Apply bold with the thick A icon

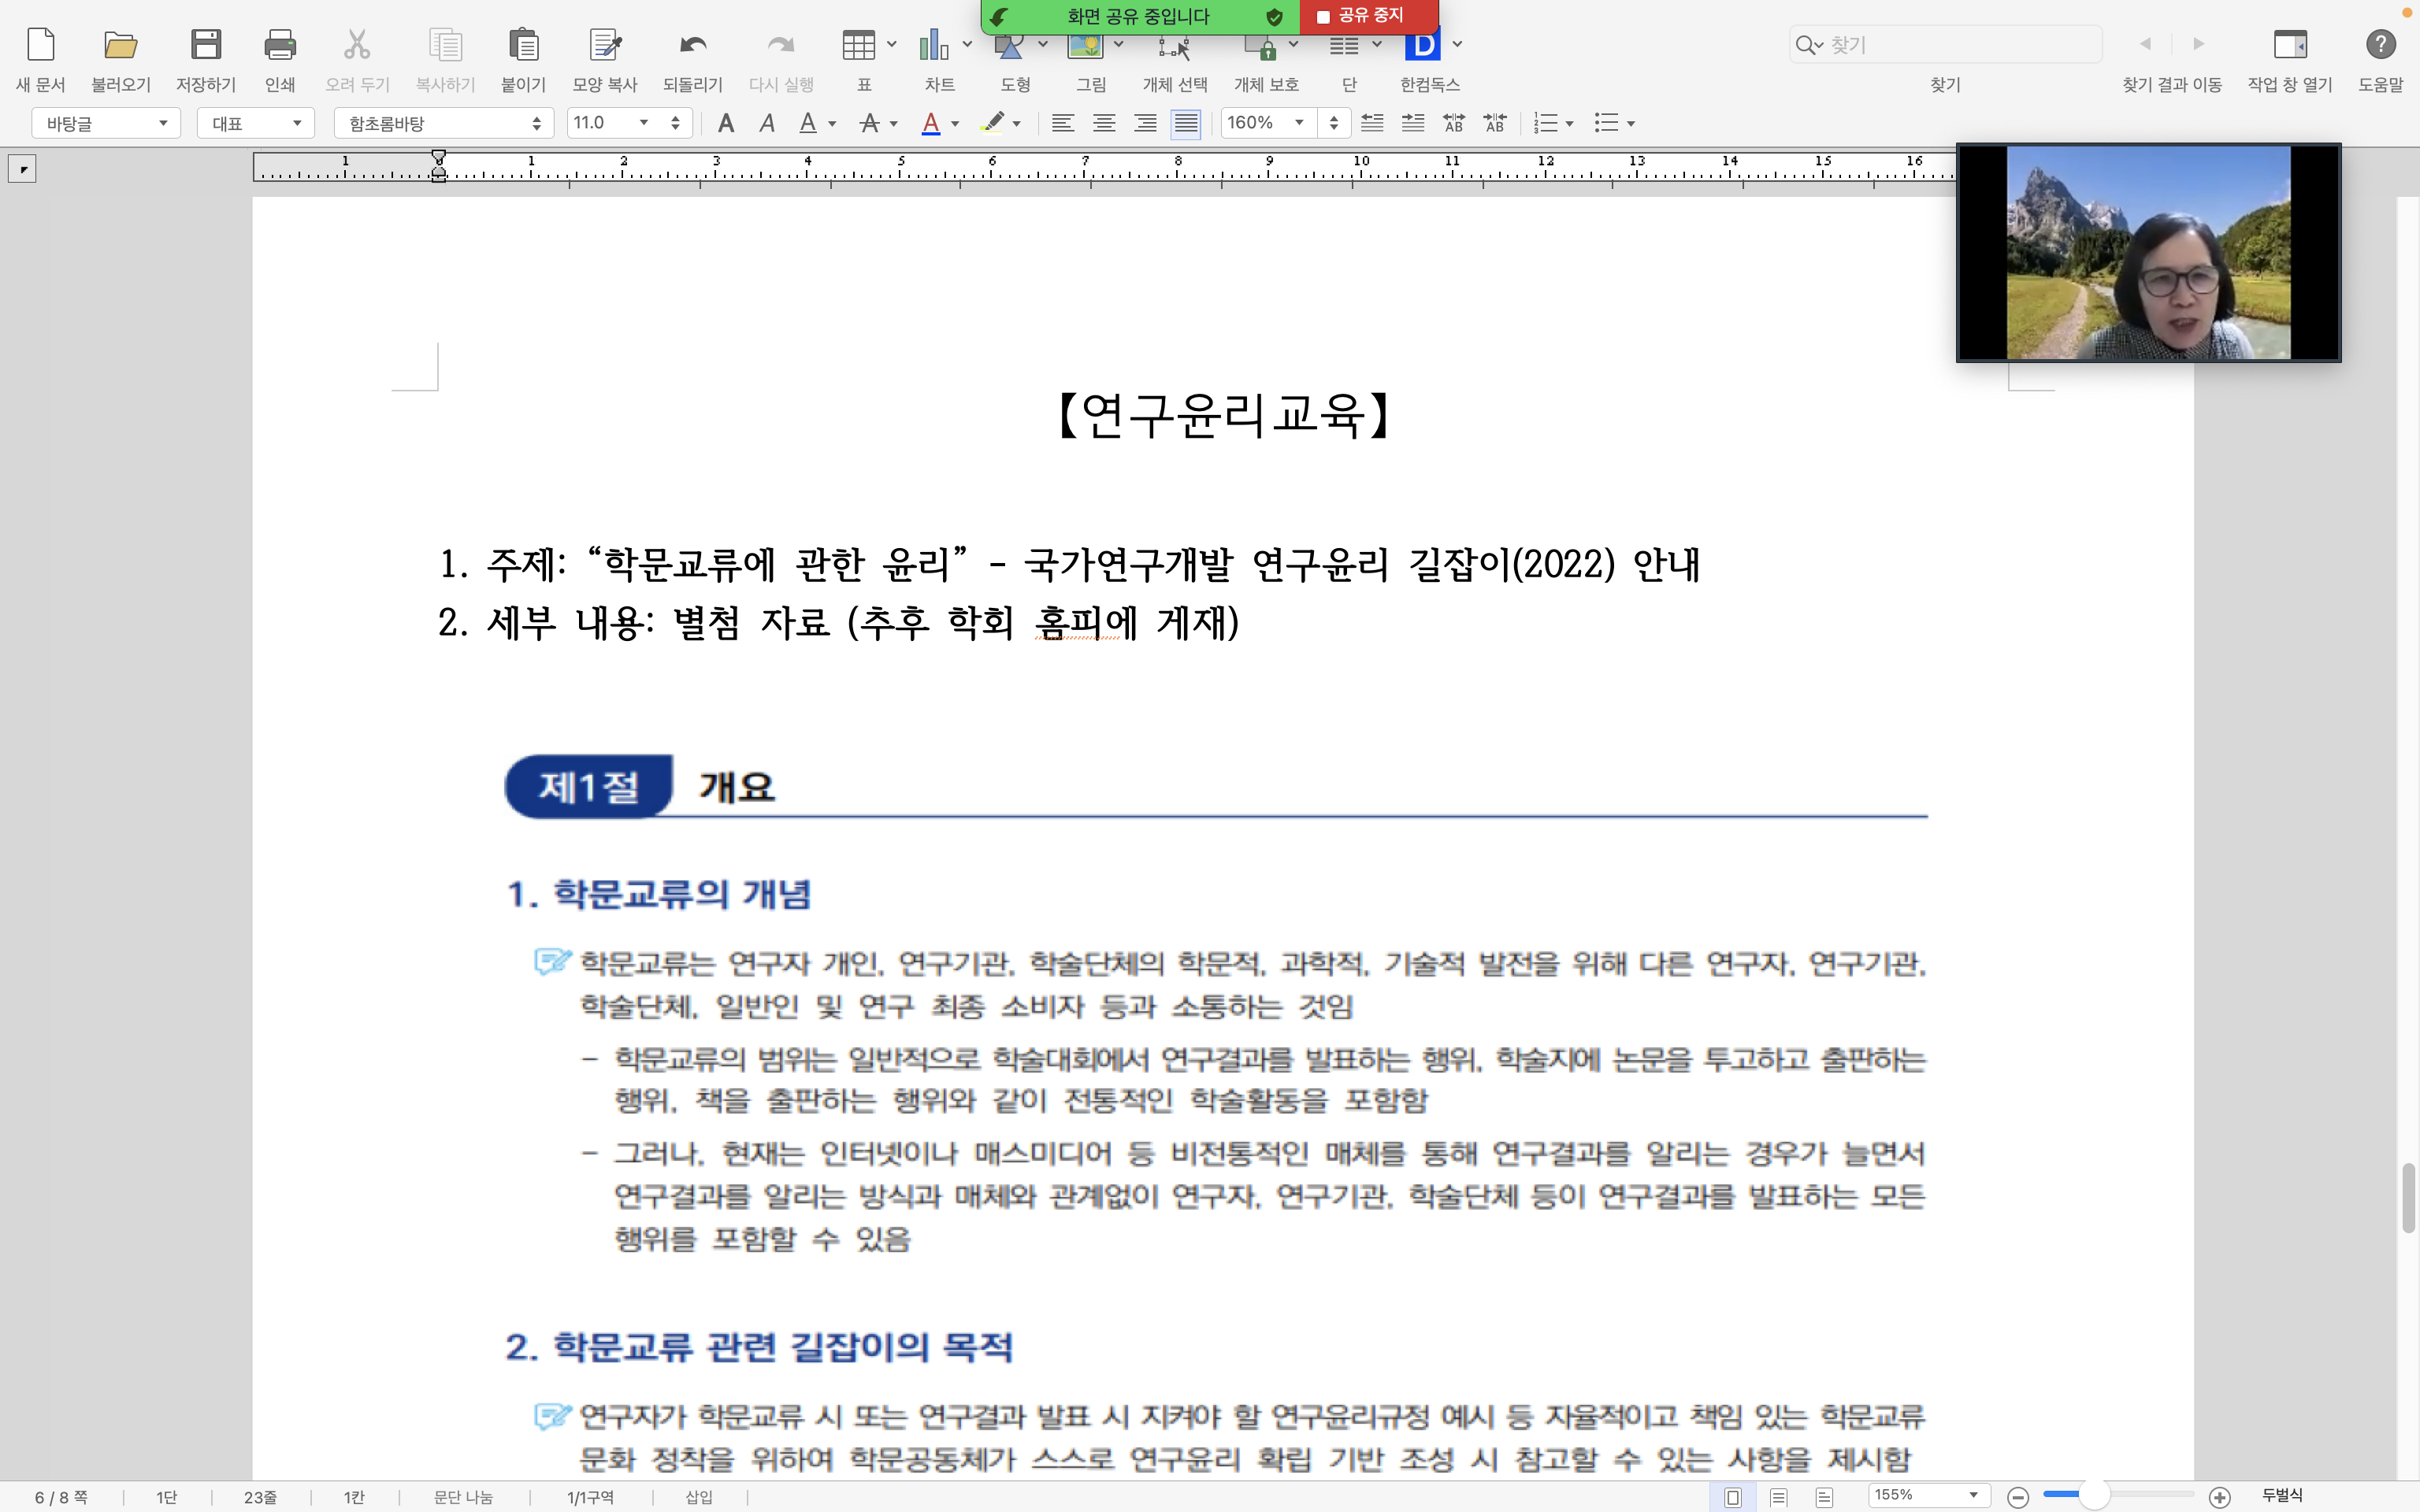coord(726,123)
